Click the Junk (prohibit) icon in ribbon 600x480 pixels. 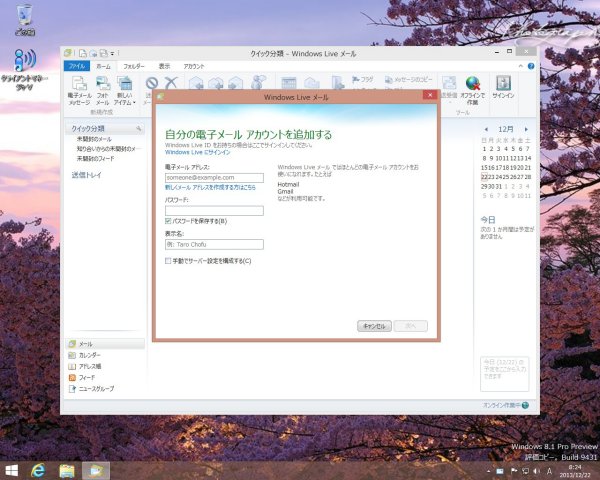(152, 83)
